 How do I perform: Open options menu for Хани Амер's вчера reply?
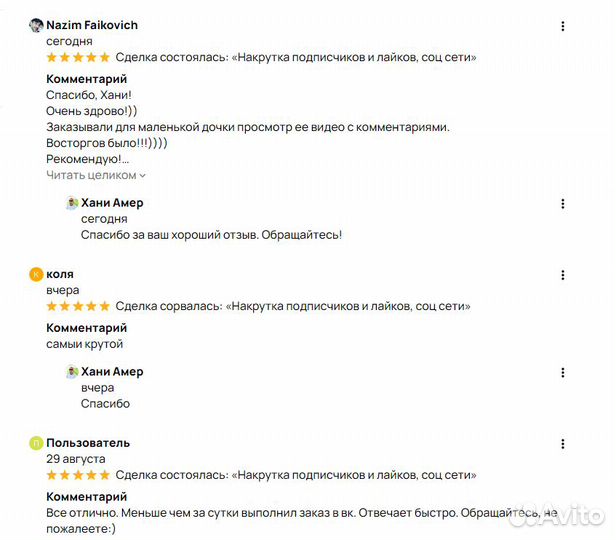pos(562,372)
